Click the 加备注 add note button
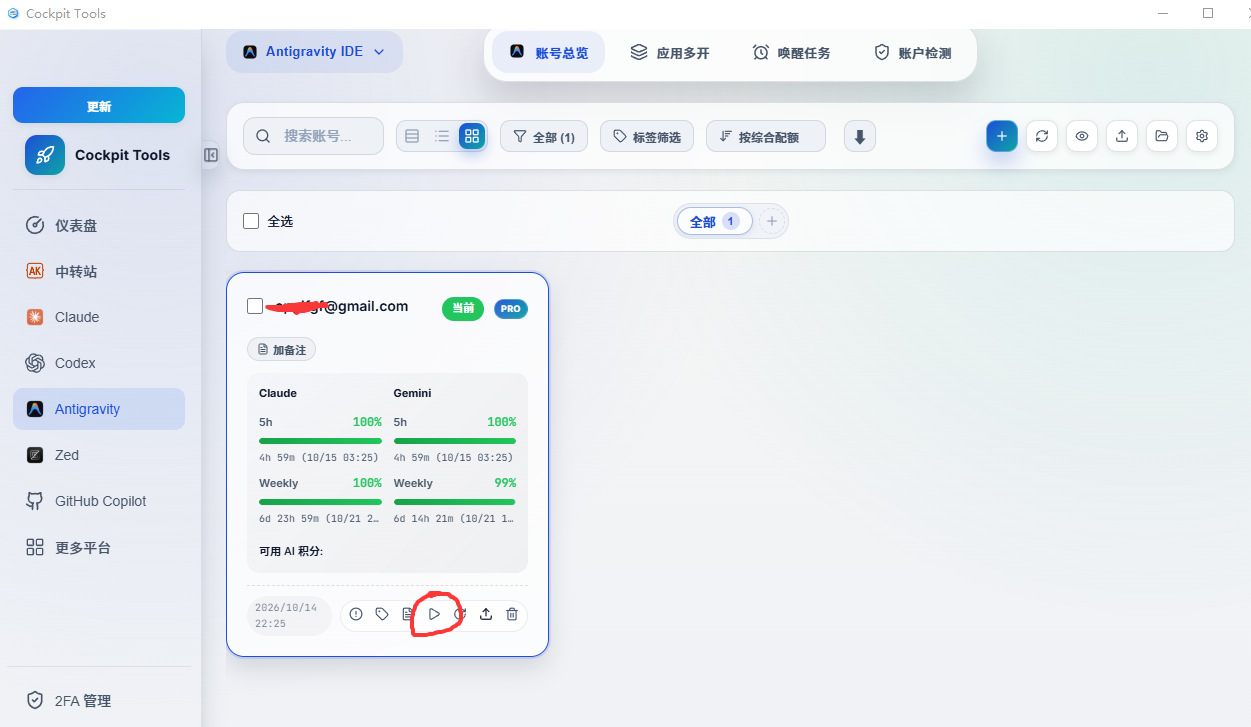 282,350
